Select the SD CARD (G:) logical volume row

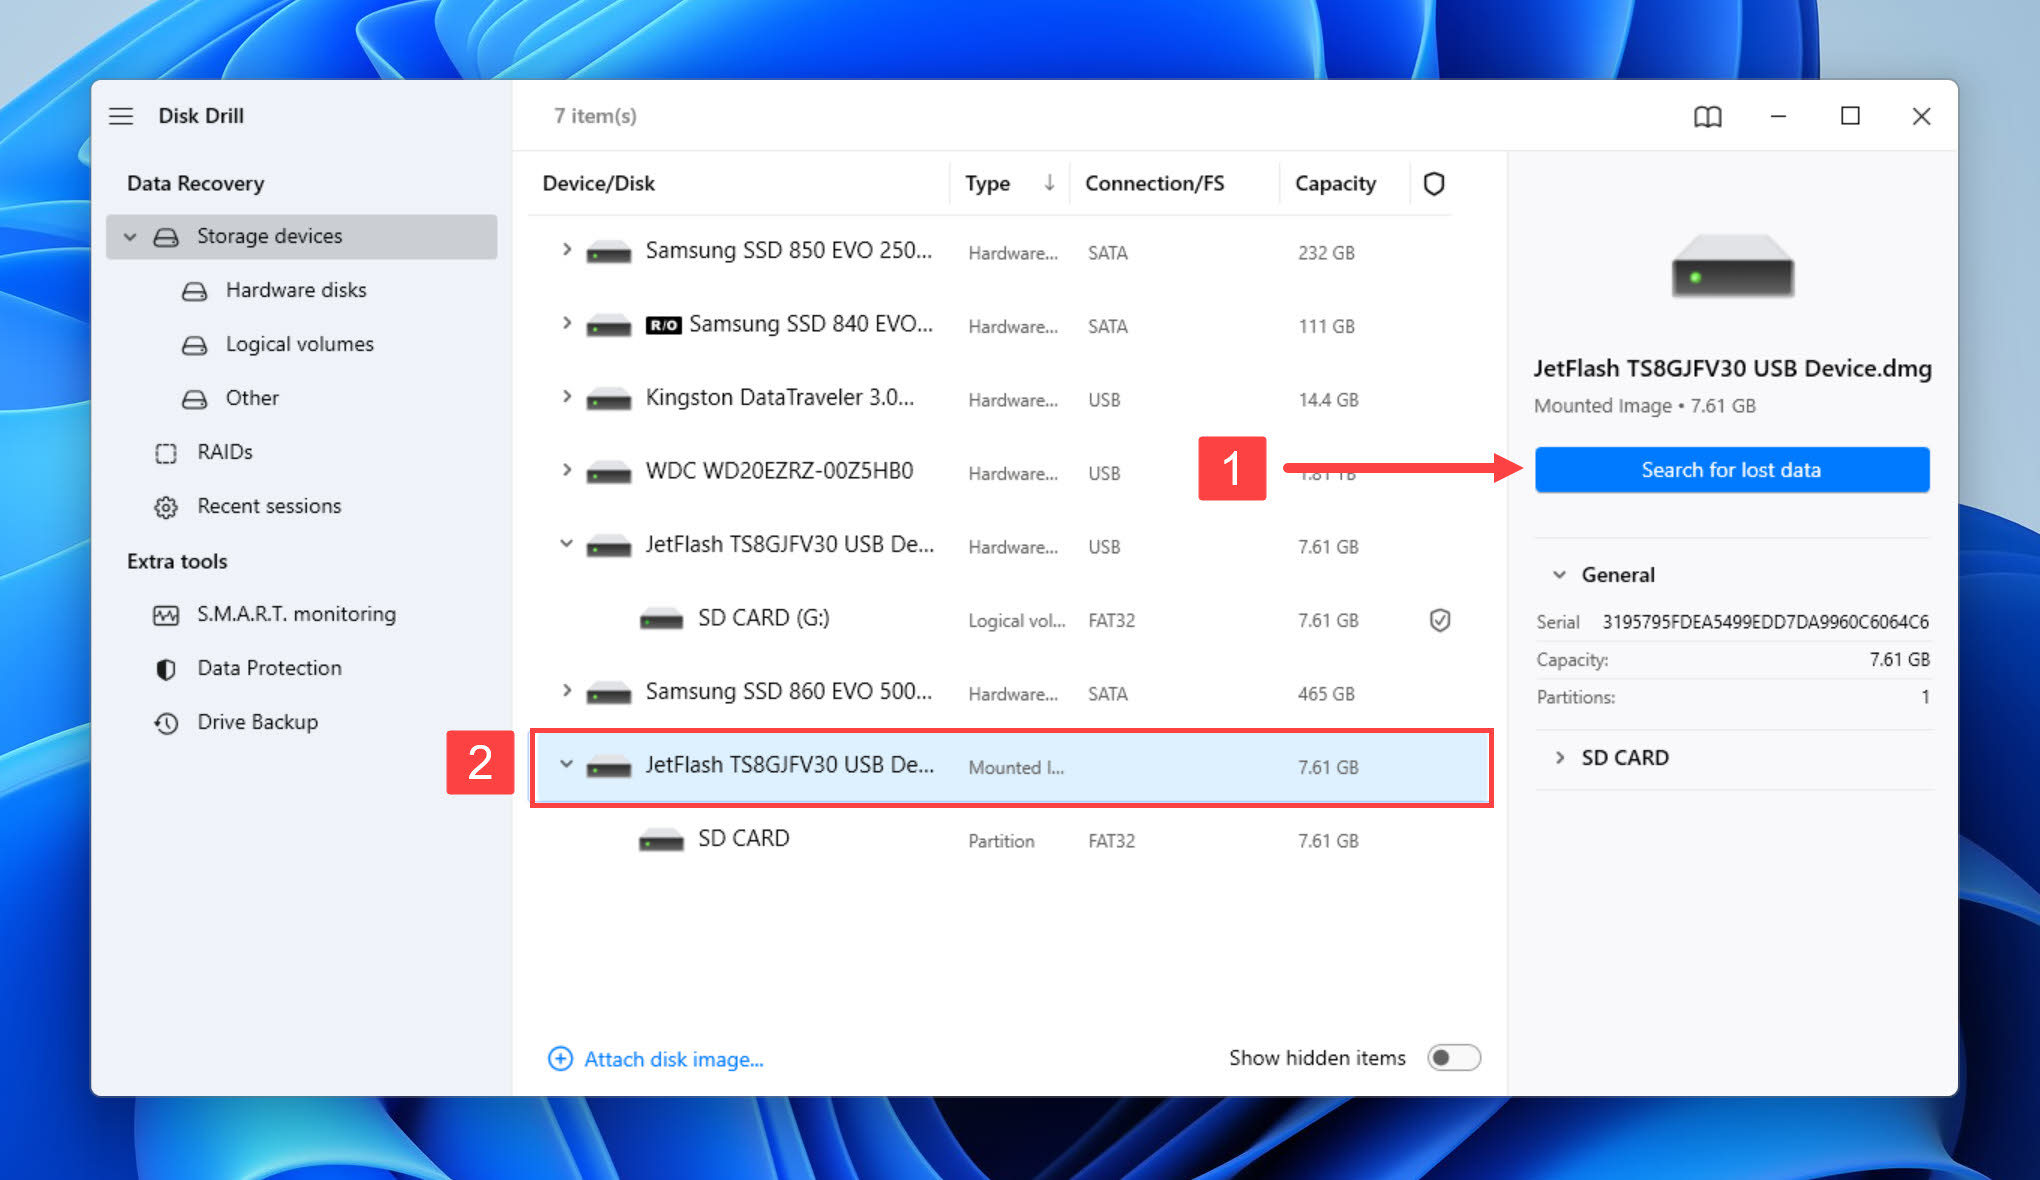pyautogui.click(x=1010, y=620)
